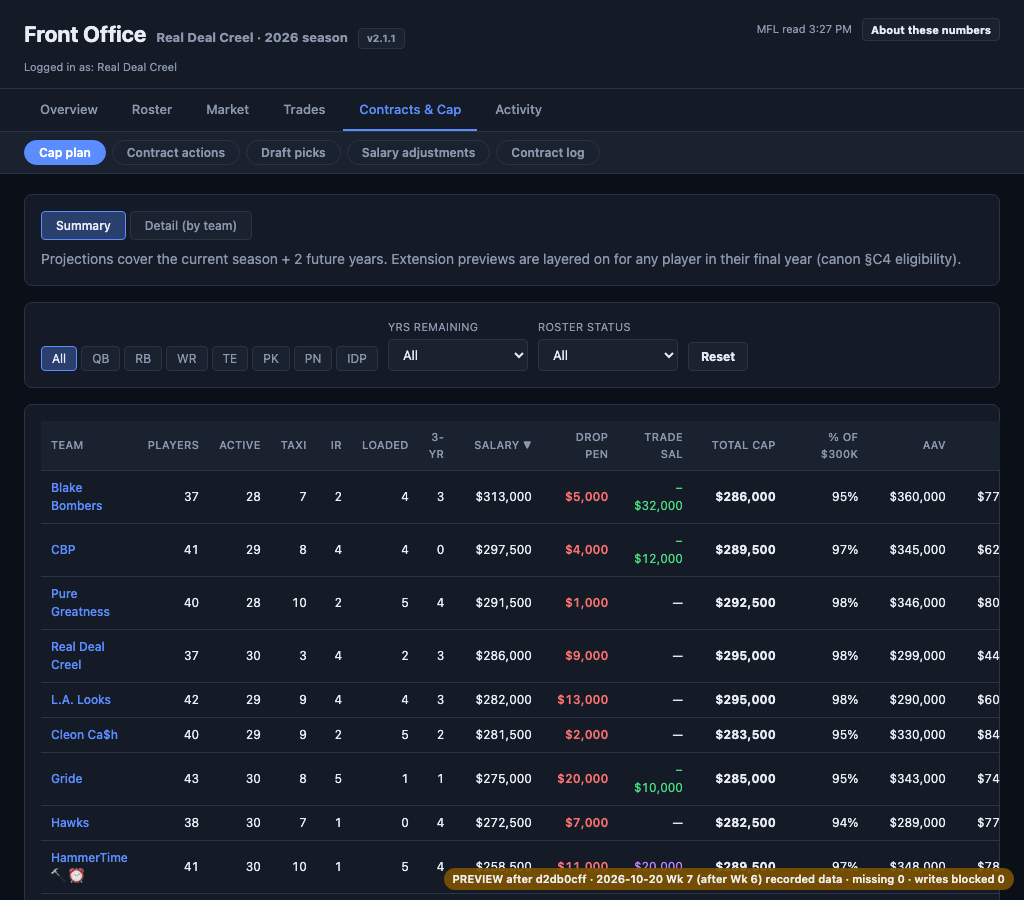Click the hammer icon under HammerTime
Viewport: 1024px width, 900px height.
point(57,875)
